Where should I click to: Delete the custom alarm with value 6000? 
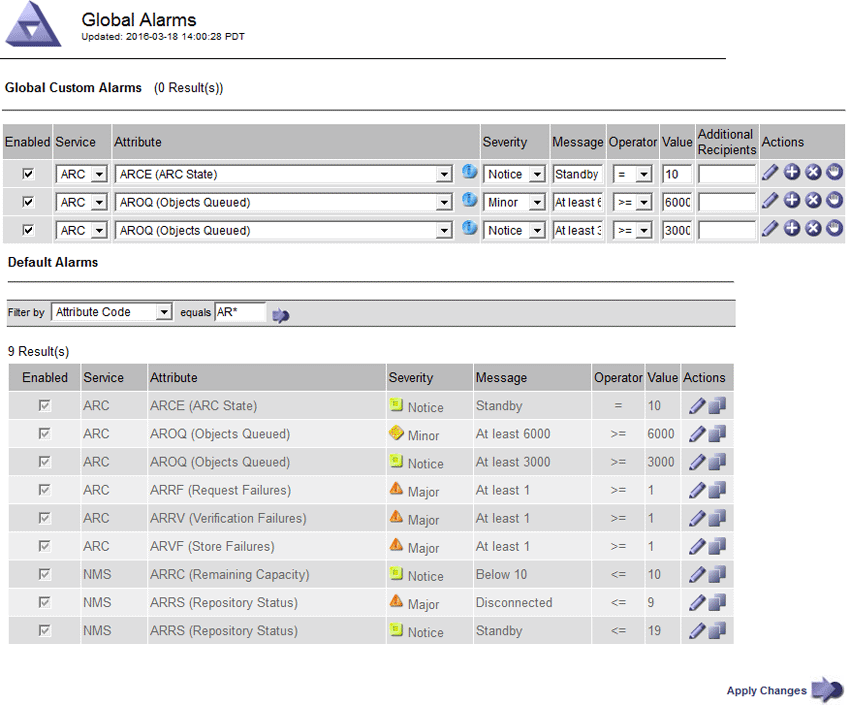tap(813, 201)
